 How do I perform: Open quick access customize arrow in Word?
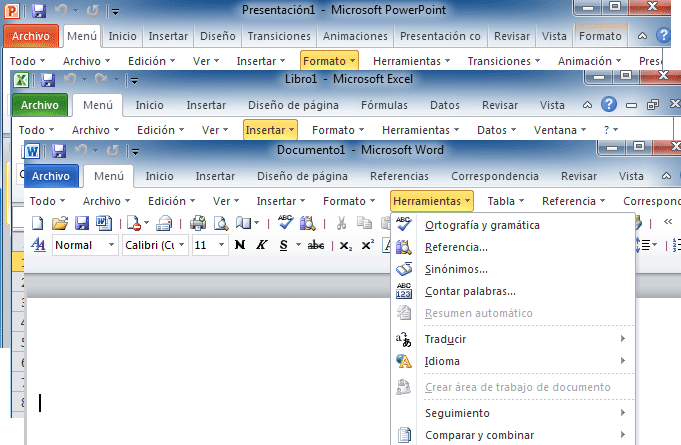tap(136, 152)
